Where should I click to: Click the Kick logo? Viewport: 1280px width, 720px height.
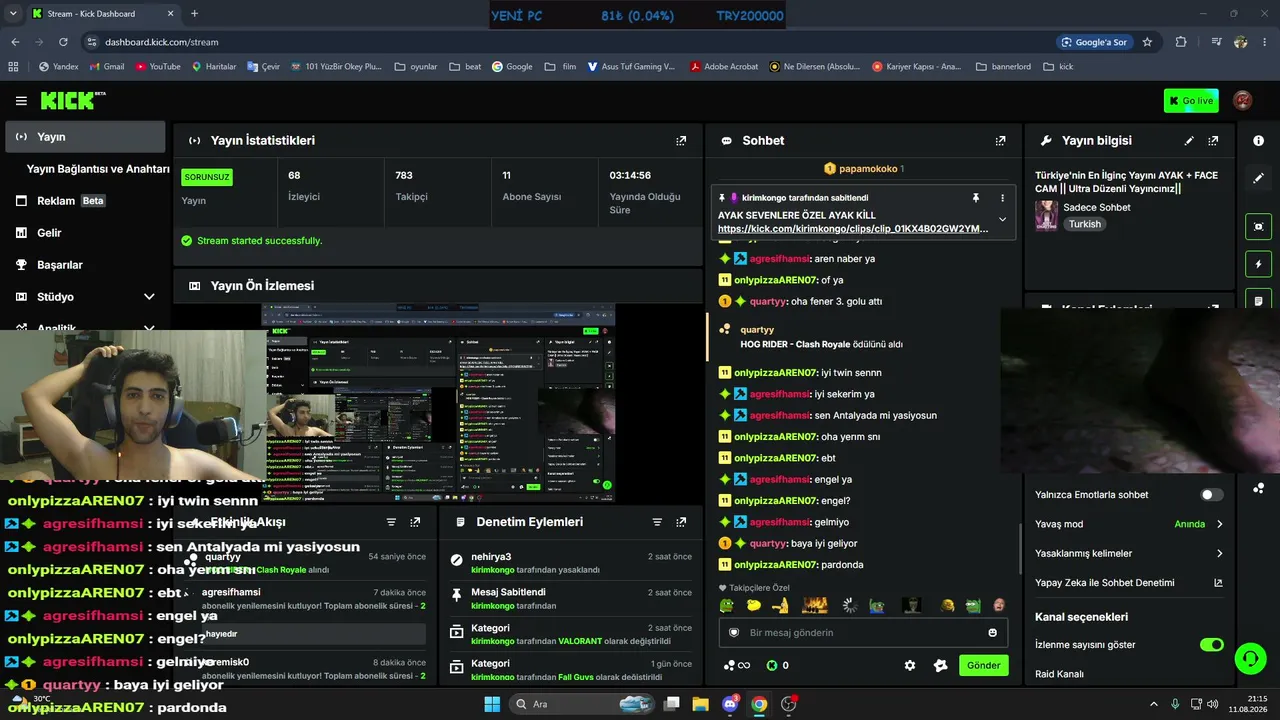click(x=72, y=100)
